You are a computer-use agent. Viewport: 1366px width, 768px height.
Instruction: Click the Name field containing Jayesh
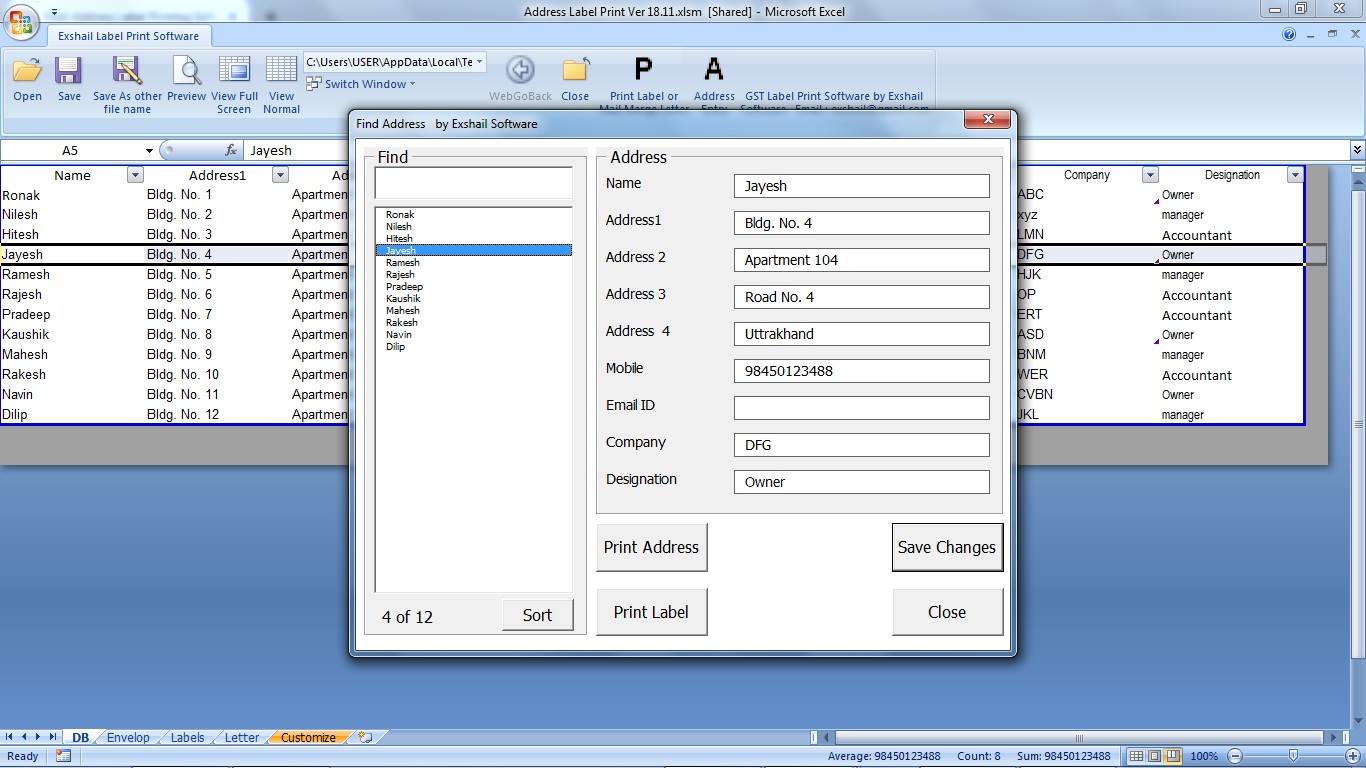pyautogui.click(x=862, y=186)
